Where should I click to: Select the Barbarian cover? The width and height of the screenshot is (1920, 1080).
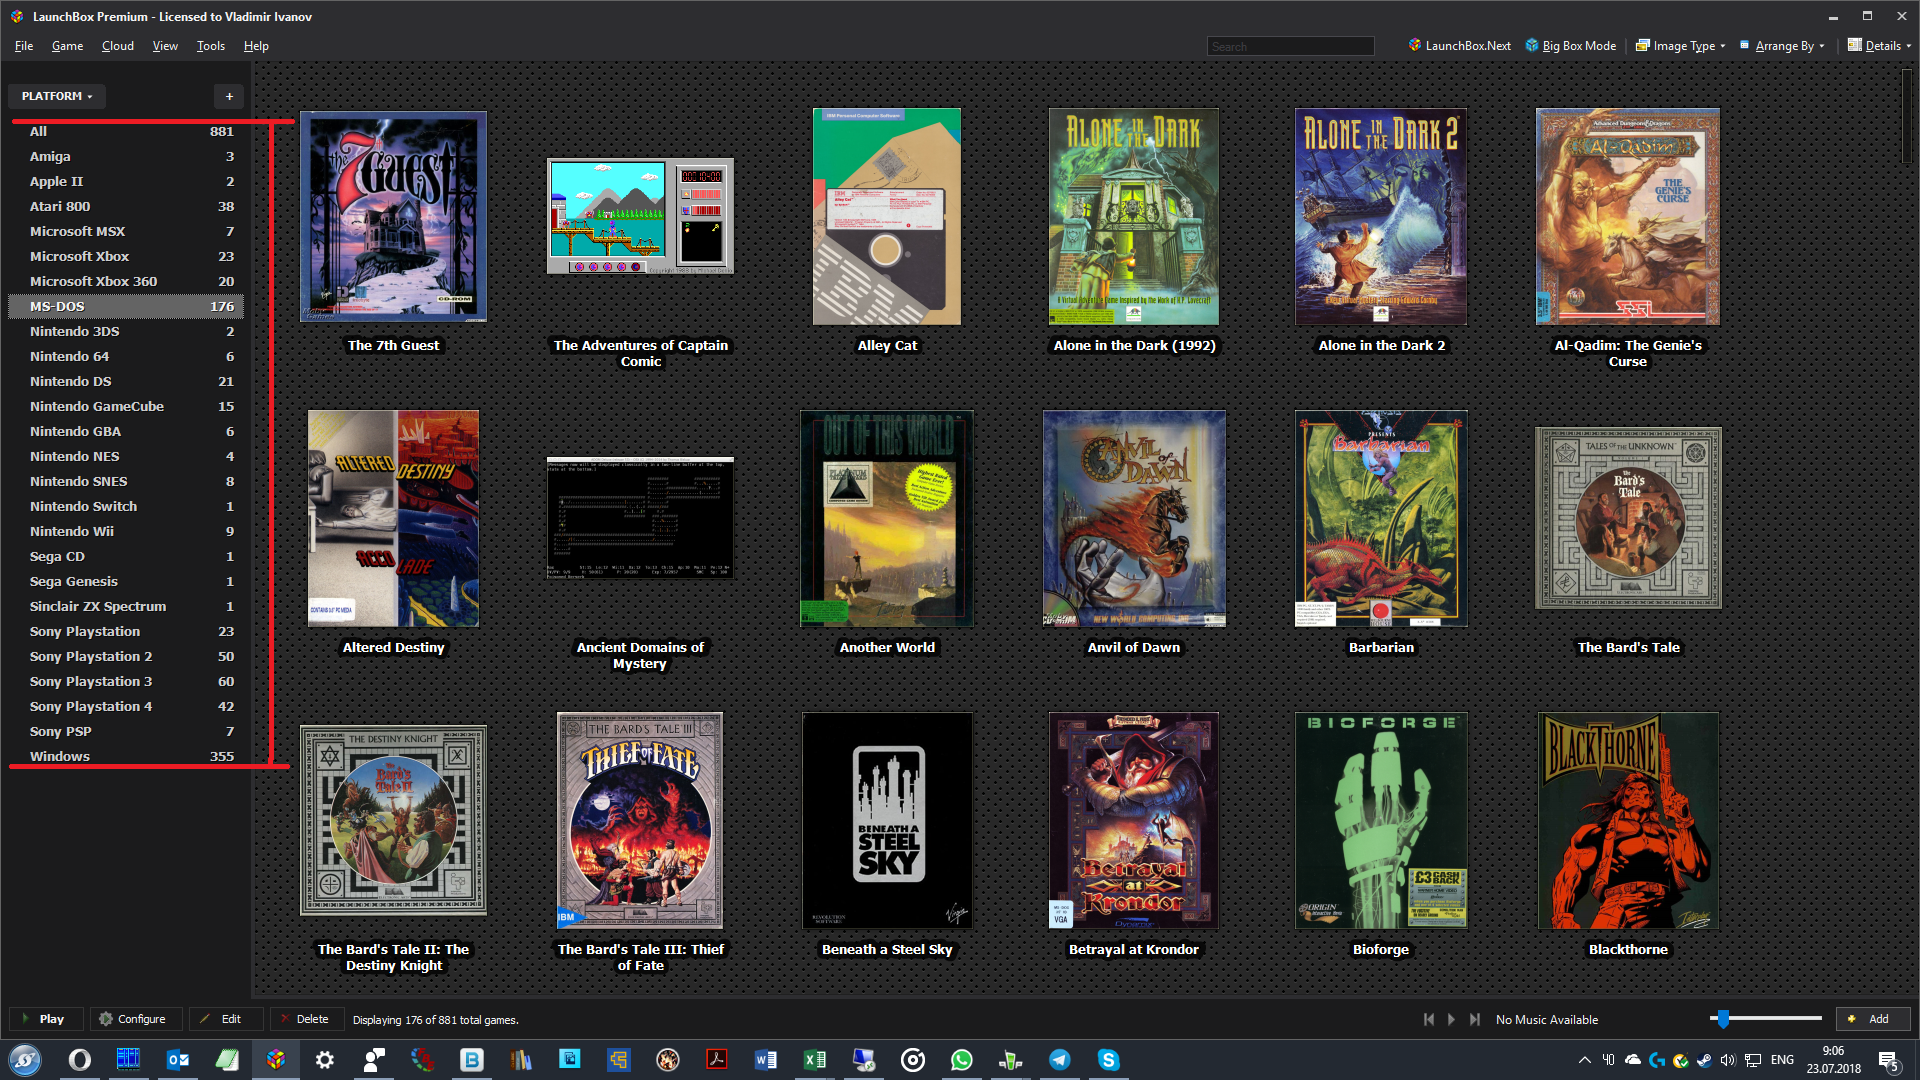(x=1381, y=518)
